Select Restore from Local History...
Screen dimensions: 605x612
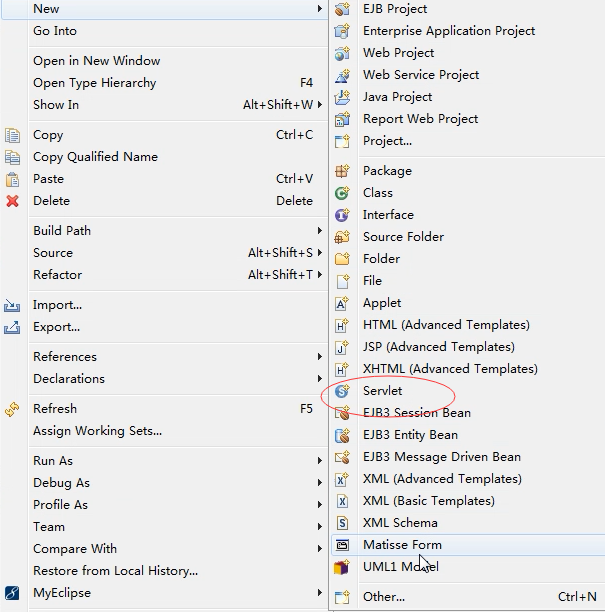click(116, 571)
